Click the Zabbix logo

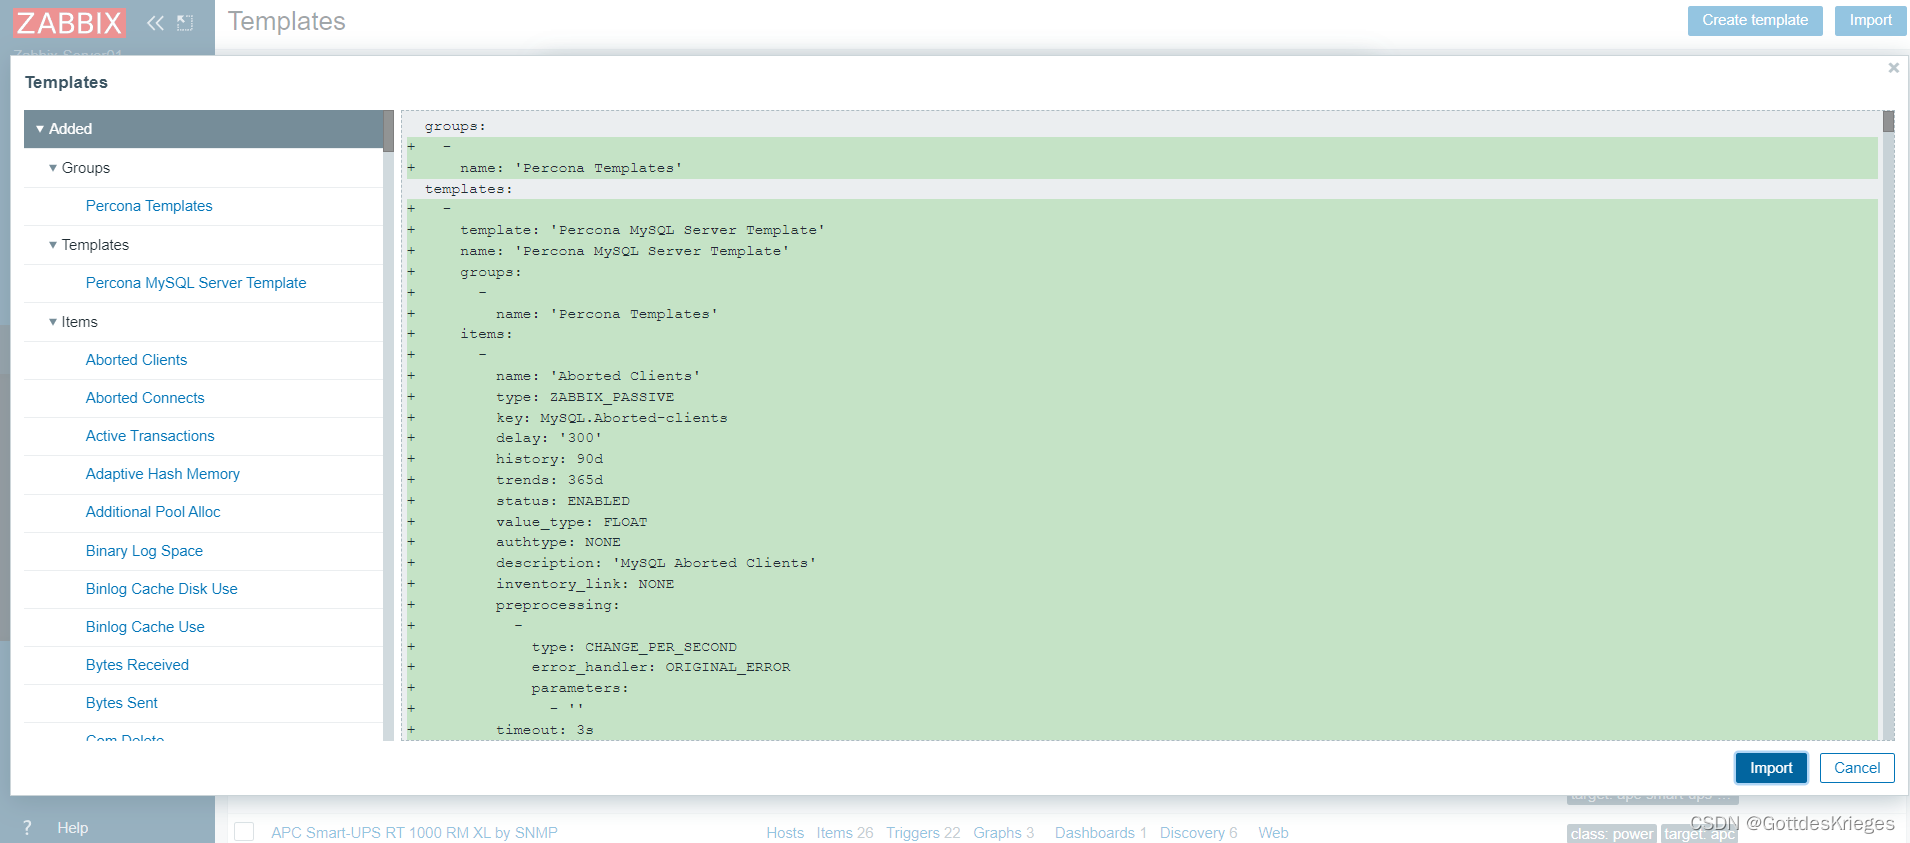coord(69,22)
